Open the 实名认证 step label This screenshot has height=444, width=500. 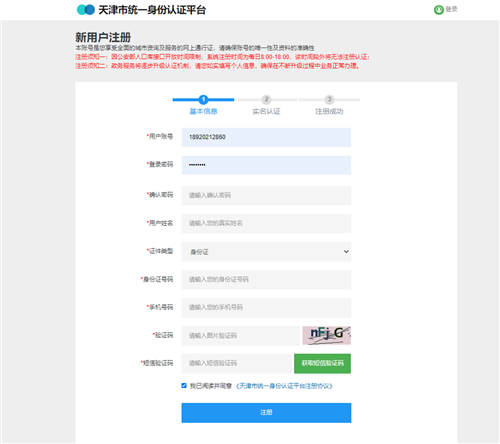(x=266, y=111)
